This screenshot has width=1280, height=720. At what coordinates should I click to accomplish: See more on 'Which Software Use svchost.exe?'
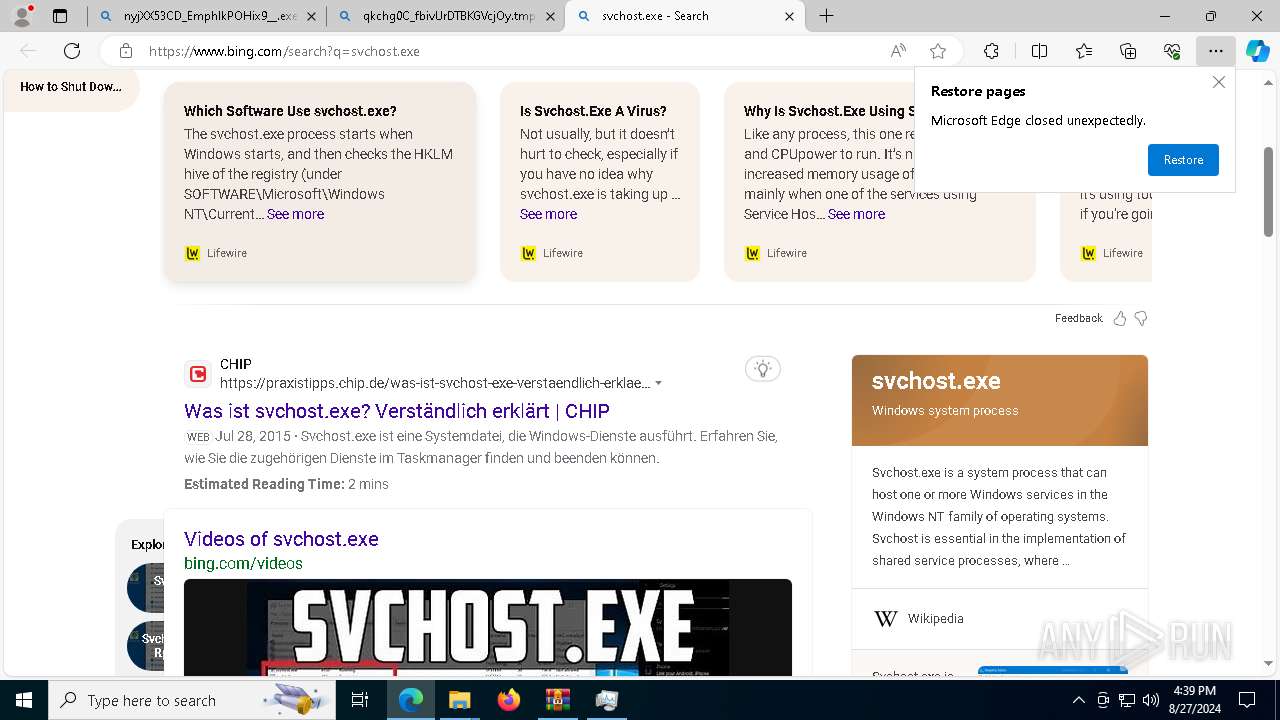tap(295, 214)
